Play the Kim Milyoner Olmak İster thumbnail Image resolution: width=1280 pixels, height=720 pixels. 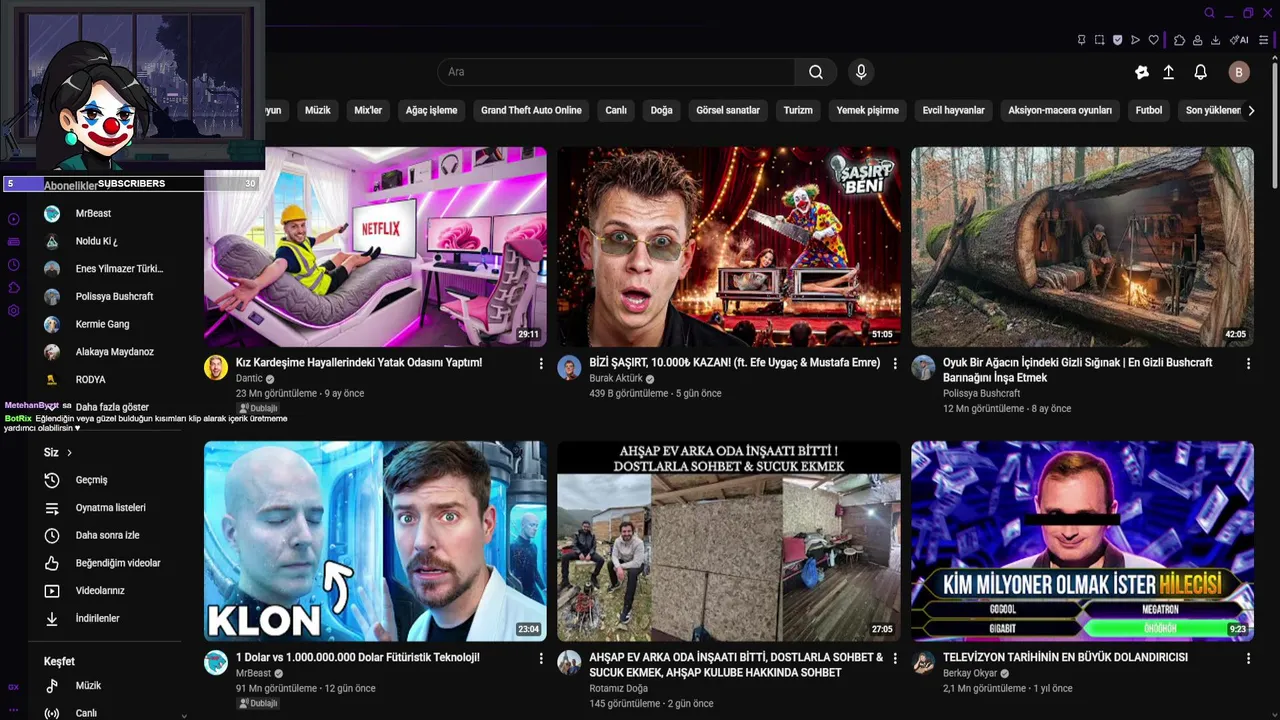[x=1082, y=541]
